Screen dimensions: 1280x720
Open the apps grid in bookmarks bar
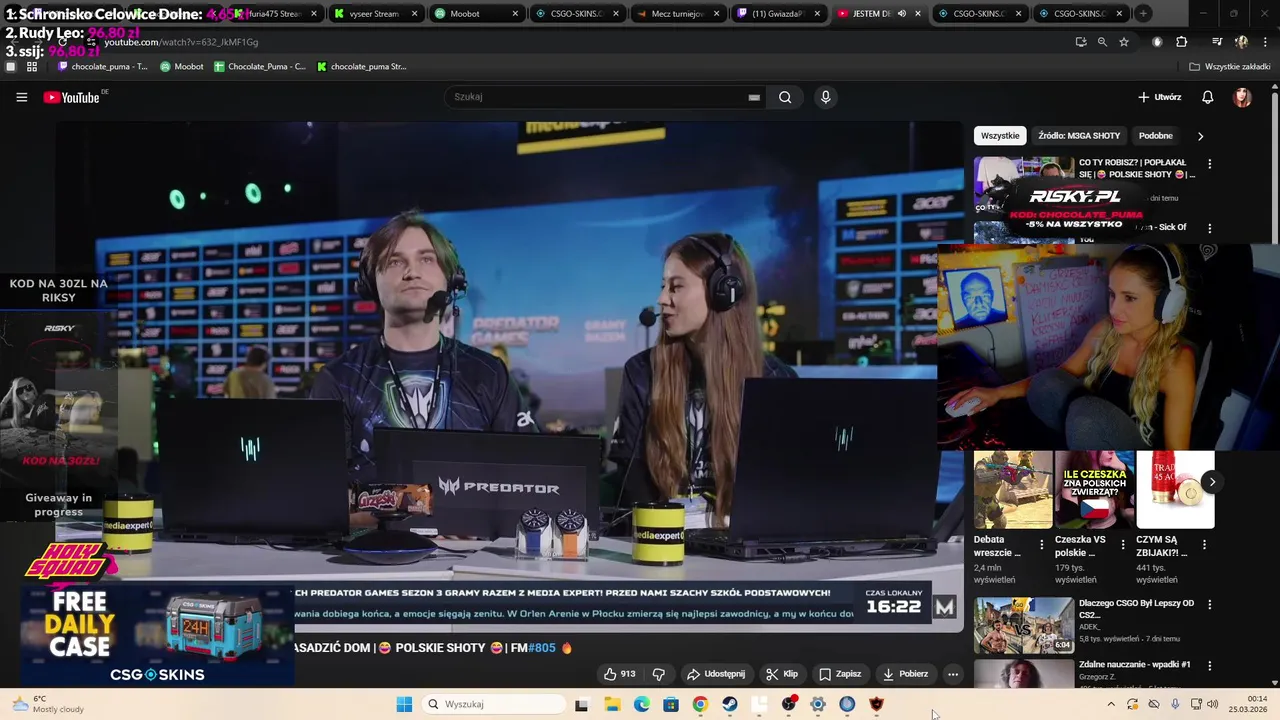(x=32, y=67)
